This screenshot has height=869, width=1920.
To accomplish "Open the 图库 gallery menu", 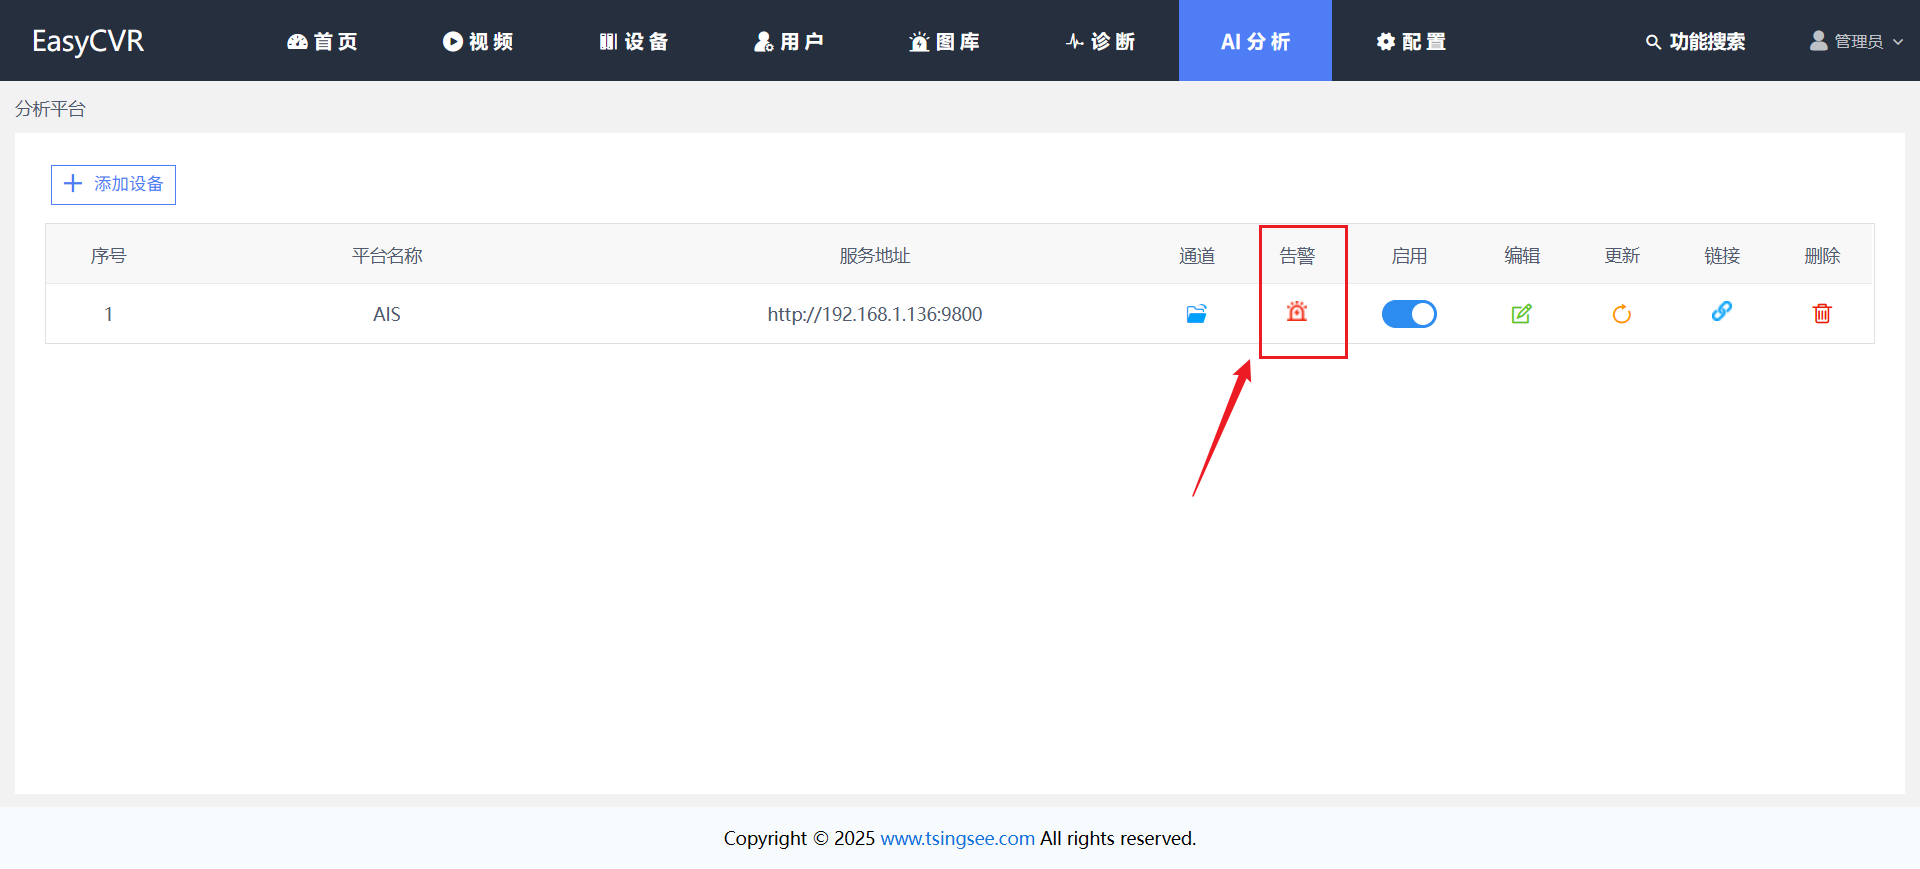I will click(x=944, y=41).
